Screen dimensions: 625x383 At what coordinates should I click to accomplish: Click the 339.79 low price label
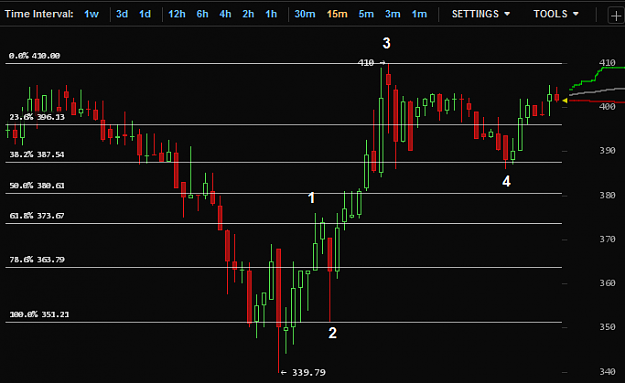point(309,373)
